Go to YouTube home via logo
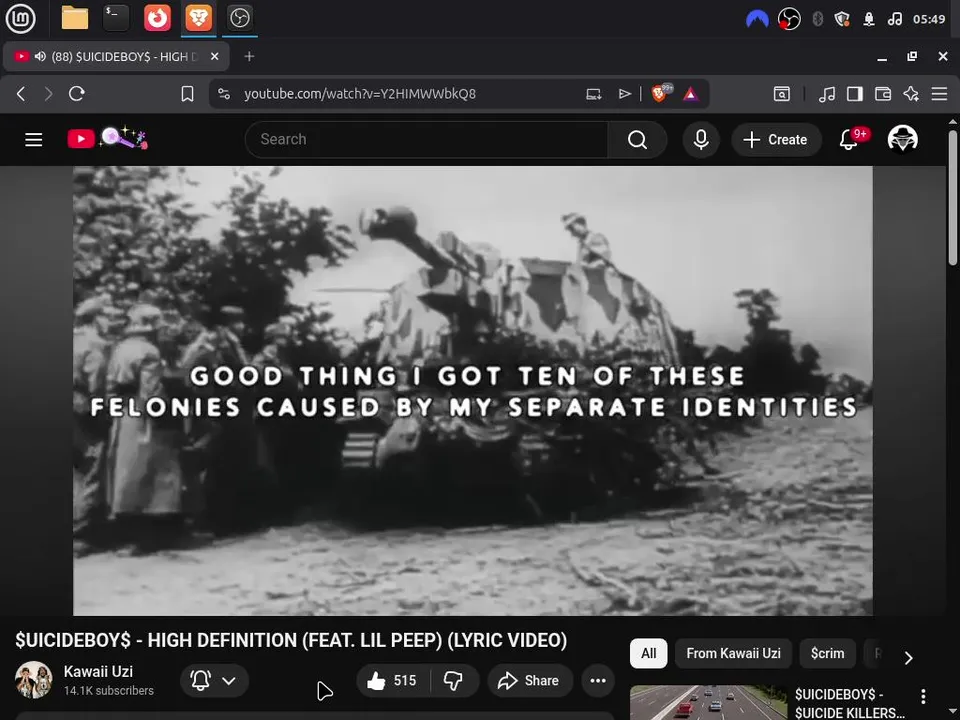960x720 pixels. [x=107, y=138]
